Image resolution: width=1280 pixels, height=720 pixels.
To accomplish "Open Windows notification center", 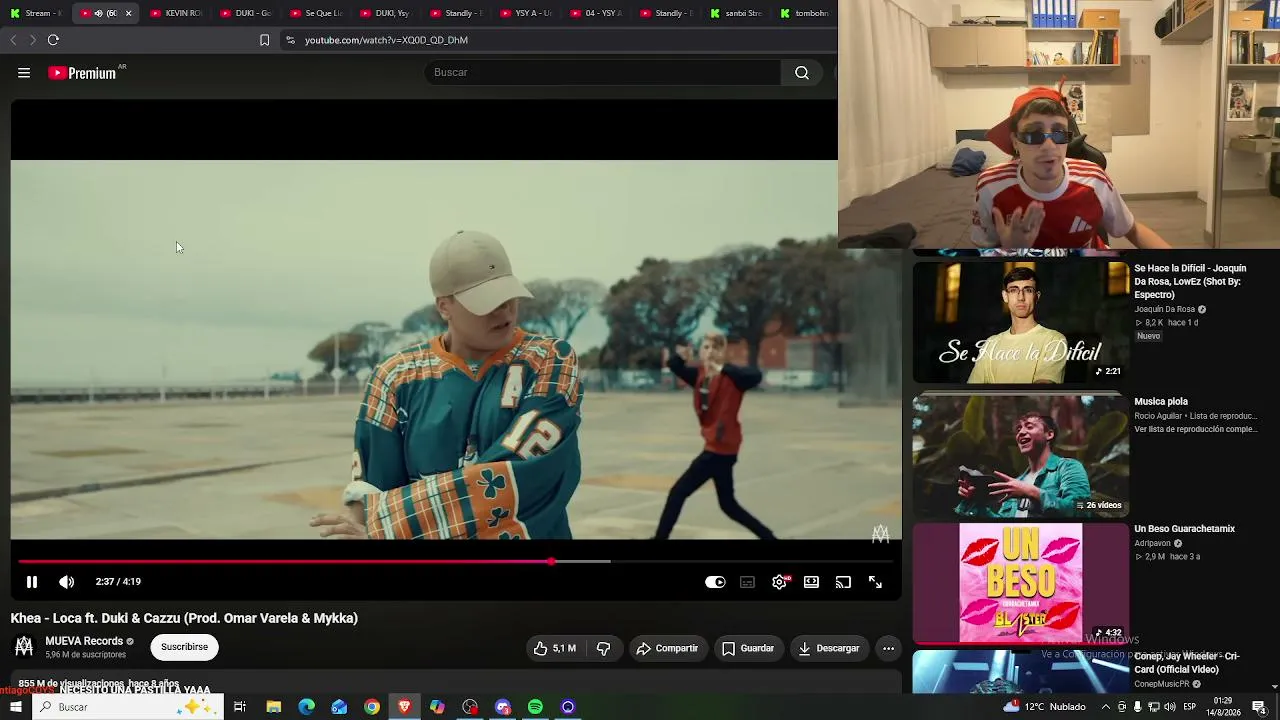I will click(x=1259, y=707).
